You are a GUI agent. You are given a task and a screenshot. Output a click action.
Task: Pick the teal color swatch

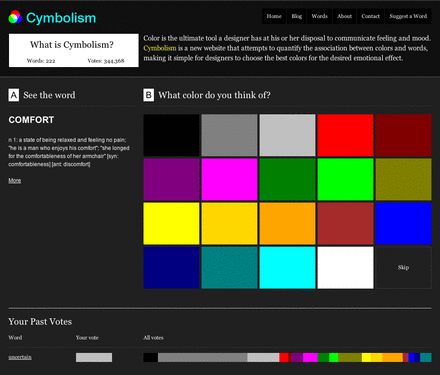coord(229,267)
